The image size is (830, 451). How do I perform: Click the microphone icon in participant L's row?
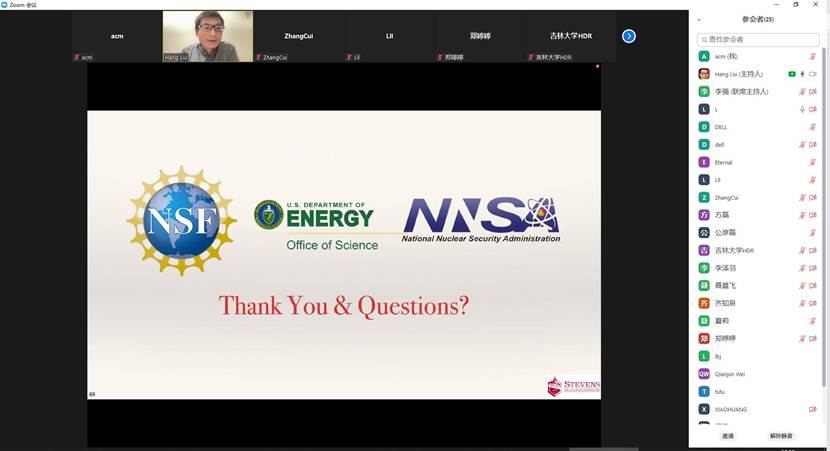click(802, 109)
